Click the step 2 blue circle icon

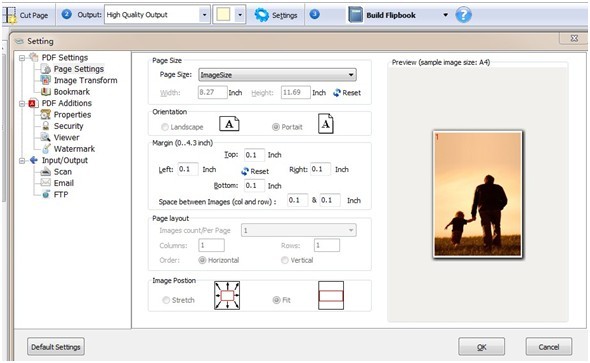67,15
